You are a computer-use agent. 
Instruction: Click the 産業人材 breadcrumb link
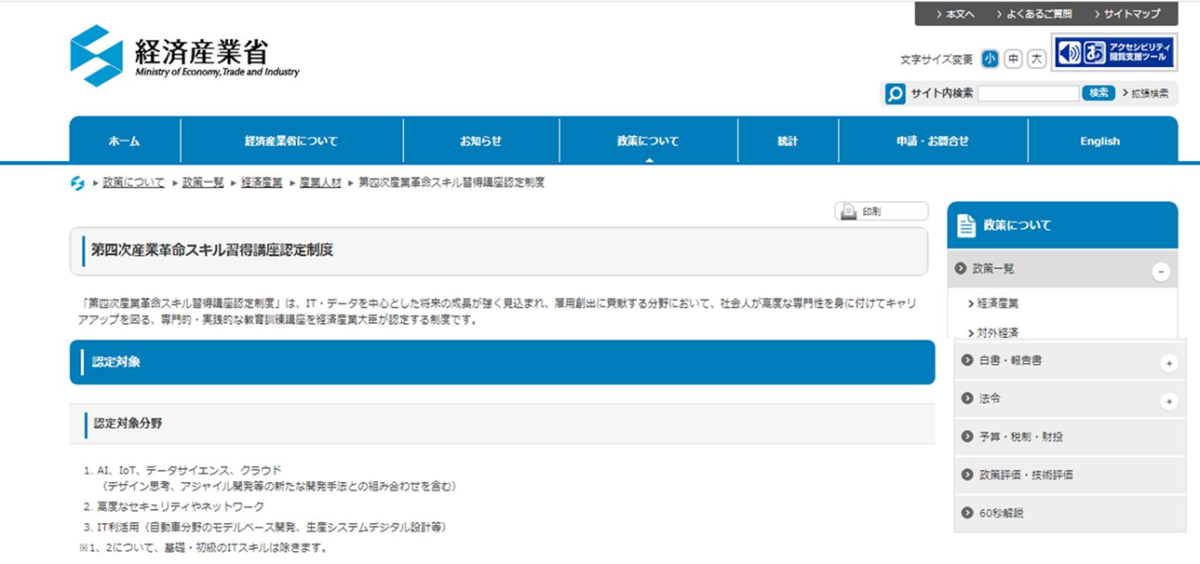pos(320,183)
